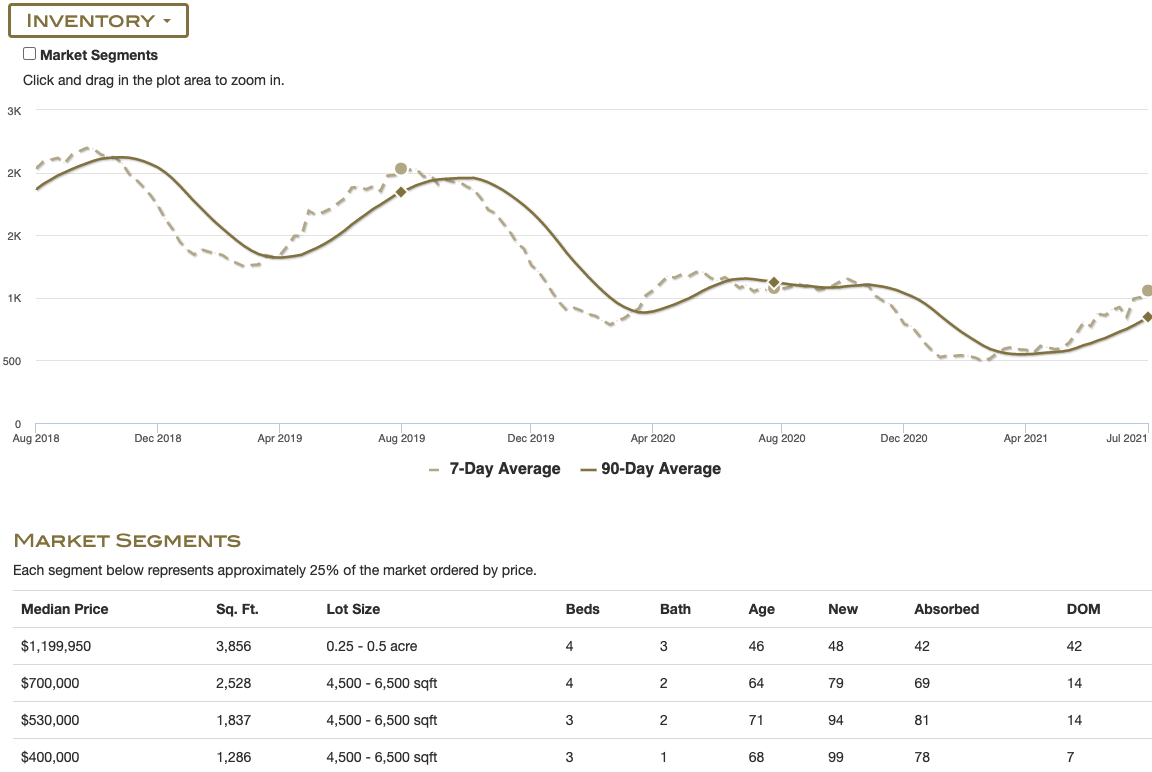Screen dimensions: 1152x772
Task: Enable the Market Segments checkbox
Action: [x=29, y=54]
